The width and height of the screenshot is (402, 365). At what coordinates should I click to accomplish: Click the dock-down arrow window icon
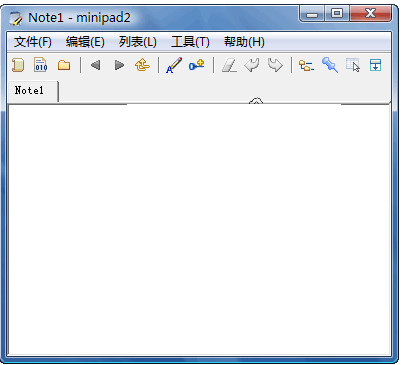[375, 65]
